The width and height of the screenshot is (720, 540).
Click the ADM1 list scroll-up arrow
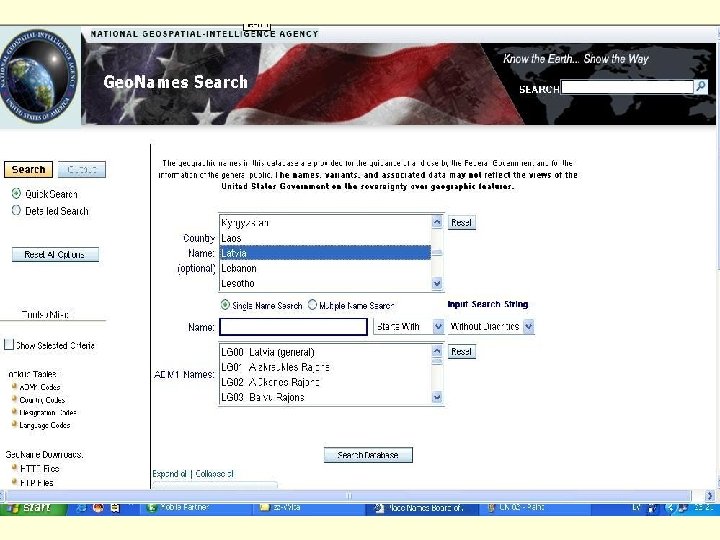[x=437, y=351]
